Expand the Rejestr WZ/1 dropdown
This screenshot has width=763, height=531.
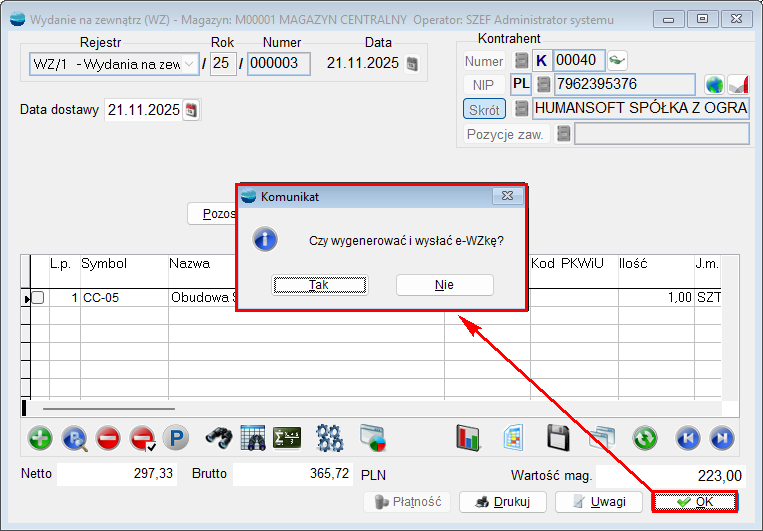190,64
